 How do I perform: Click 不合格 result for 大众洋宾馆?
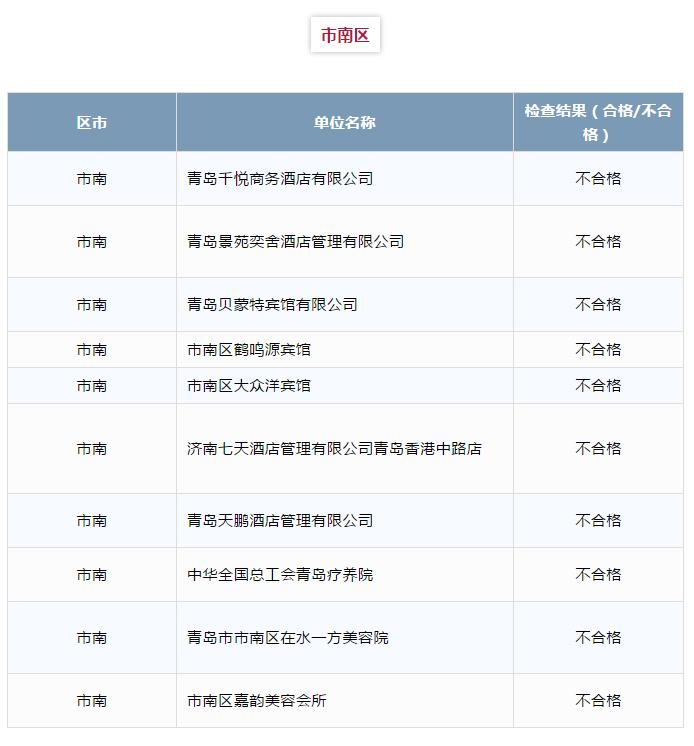click(598, 385)
